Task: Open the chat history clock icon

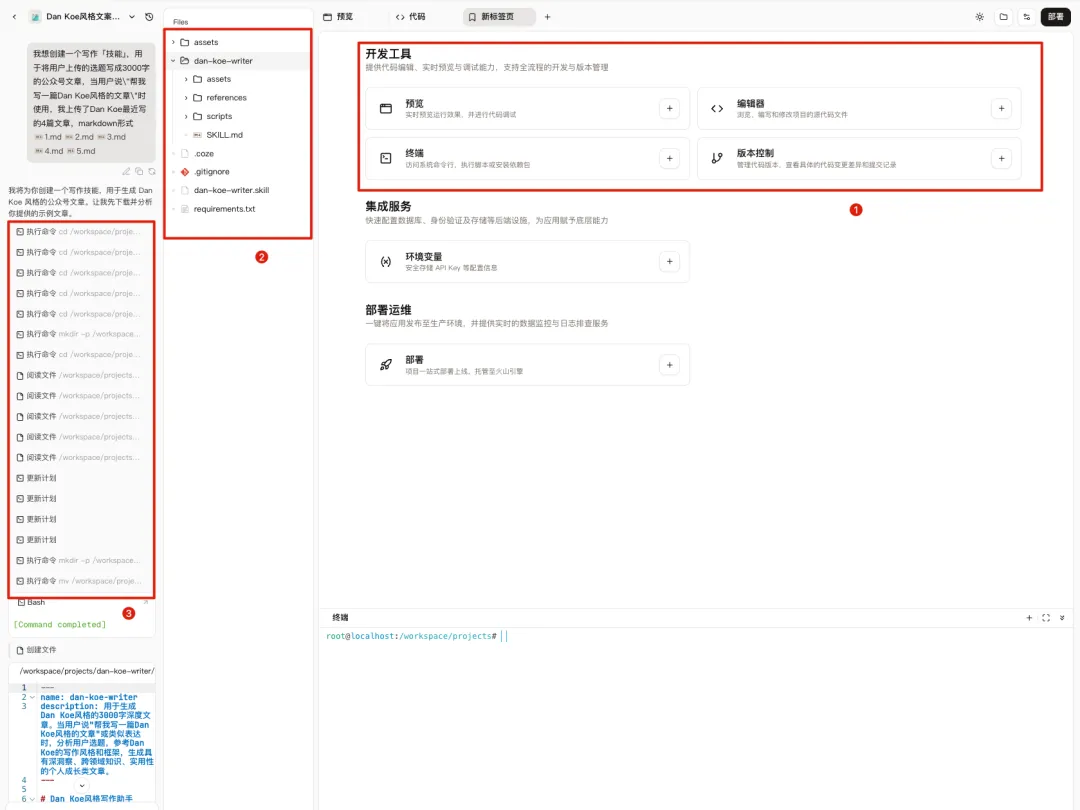Action: (149, 17)
